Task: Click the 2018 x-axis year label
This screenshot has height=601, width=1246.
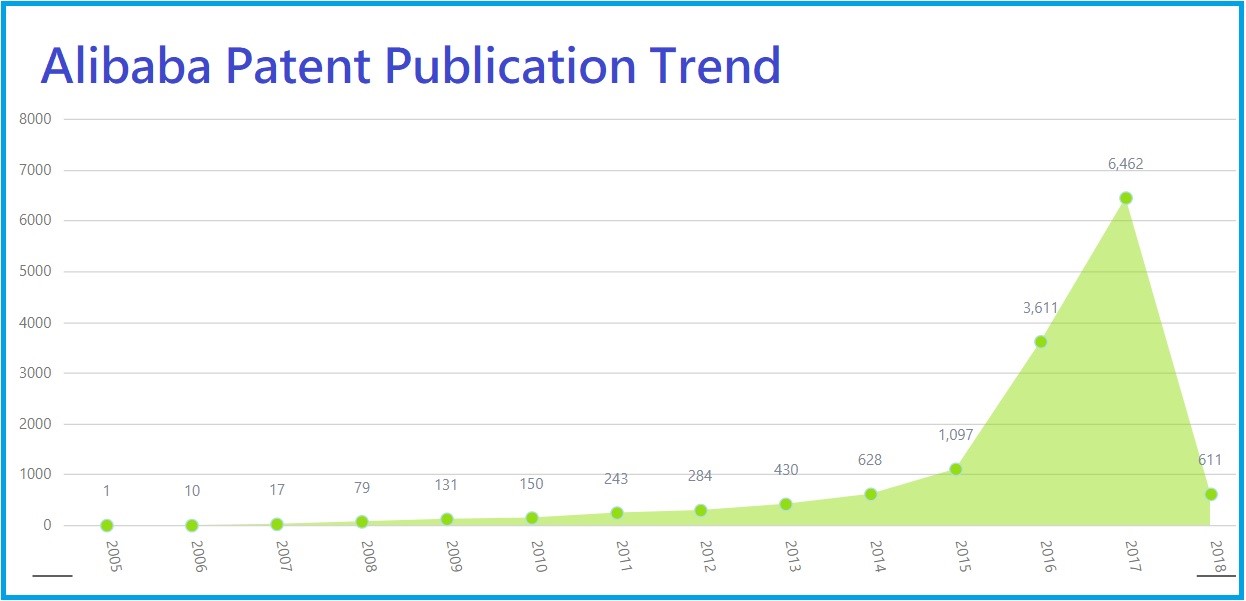Action: (x=1217, y=556)
